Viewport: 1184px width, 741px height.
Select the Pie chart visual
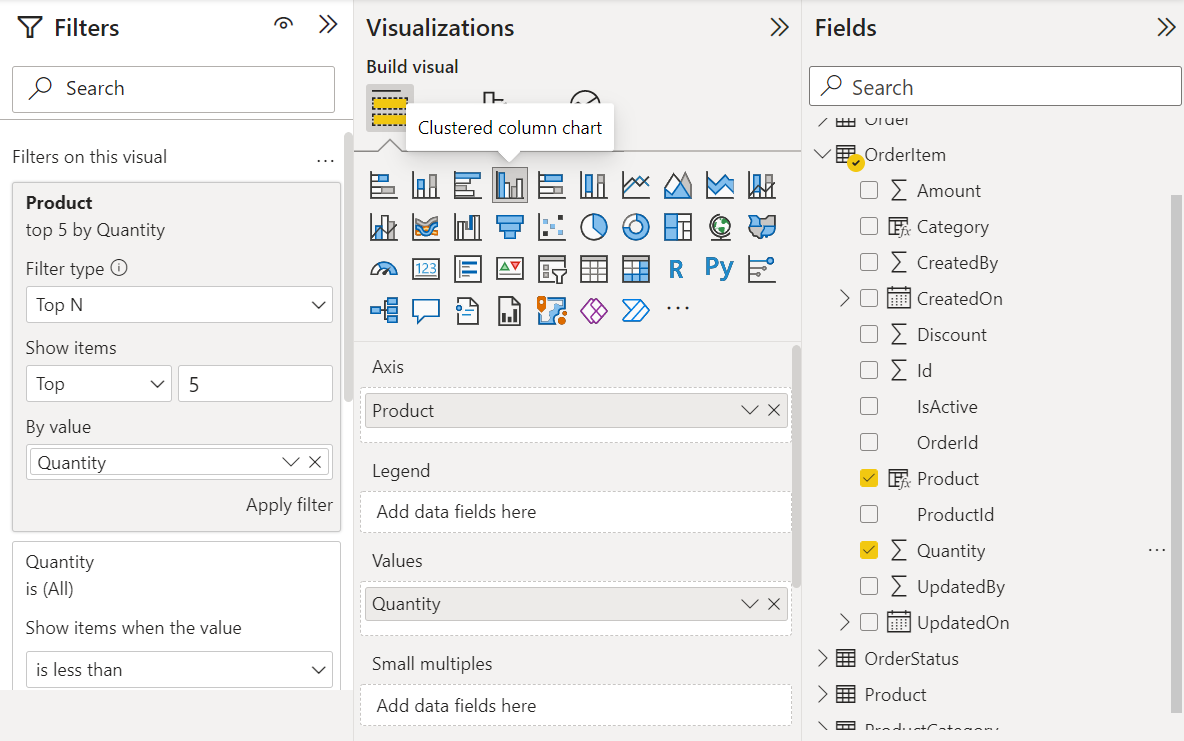coord(594,227)
